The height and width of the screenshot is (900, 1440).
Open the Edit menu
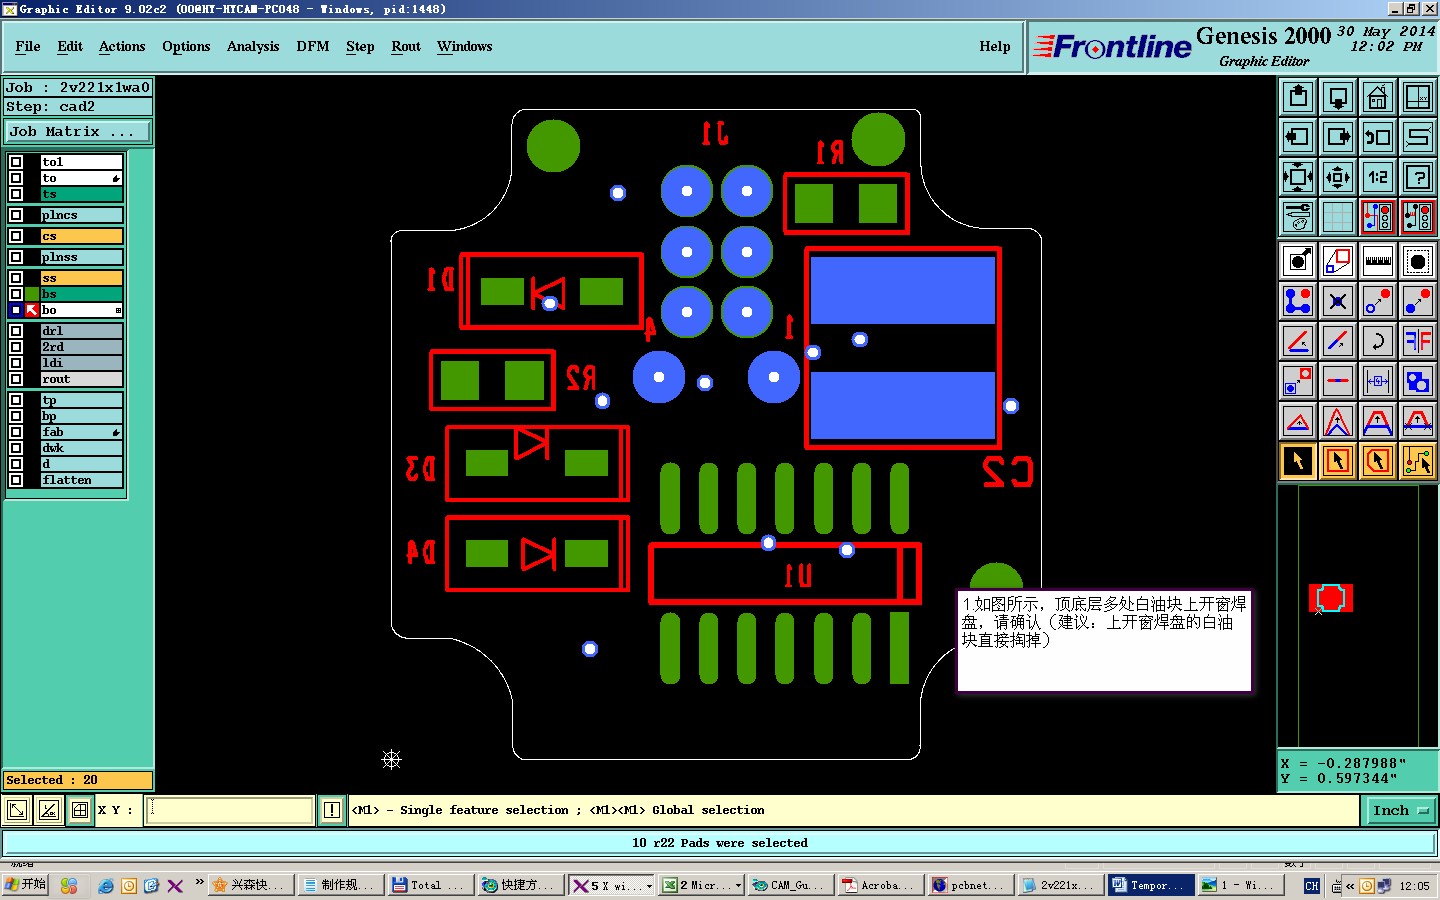coord(70,47)
